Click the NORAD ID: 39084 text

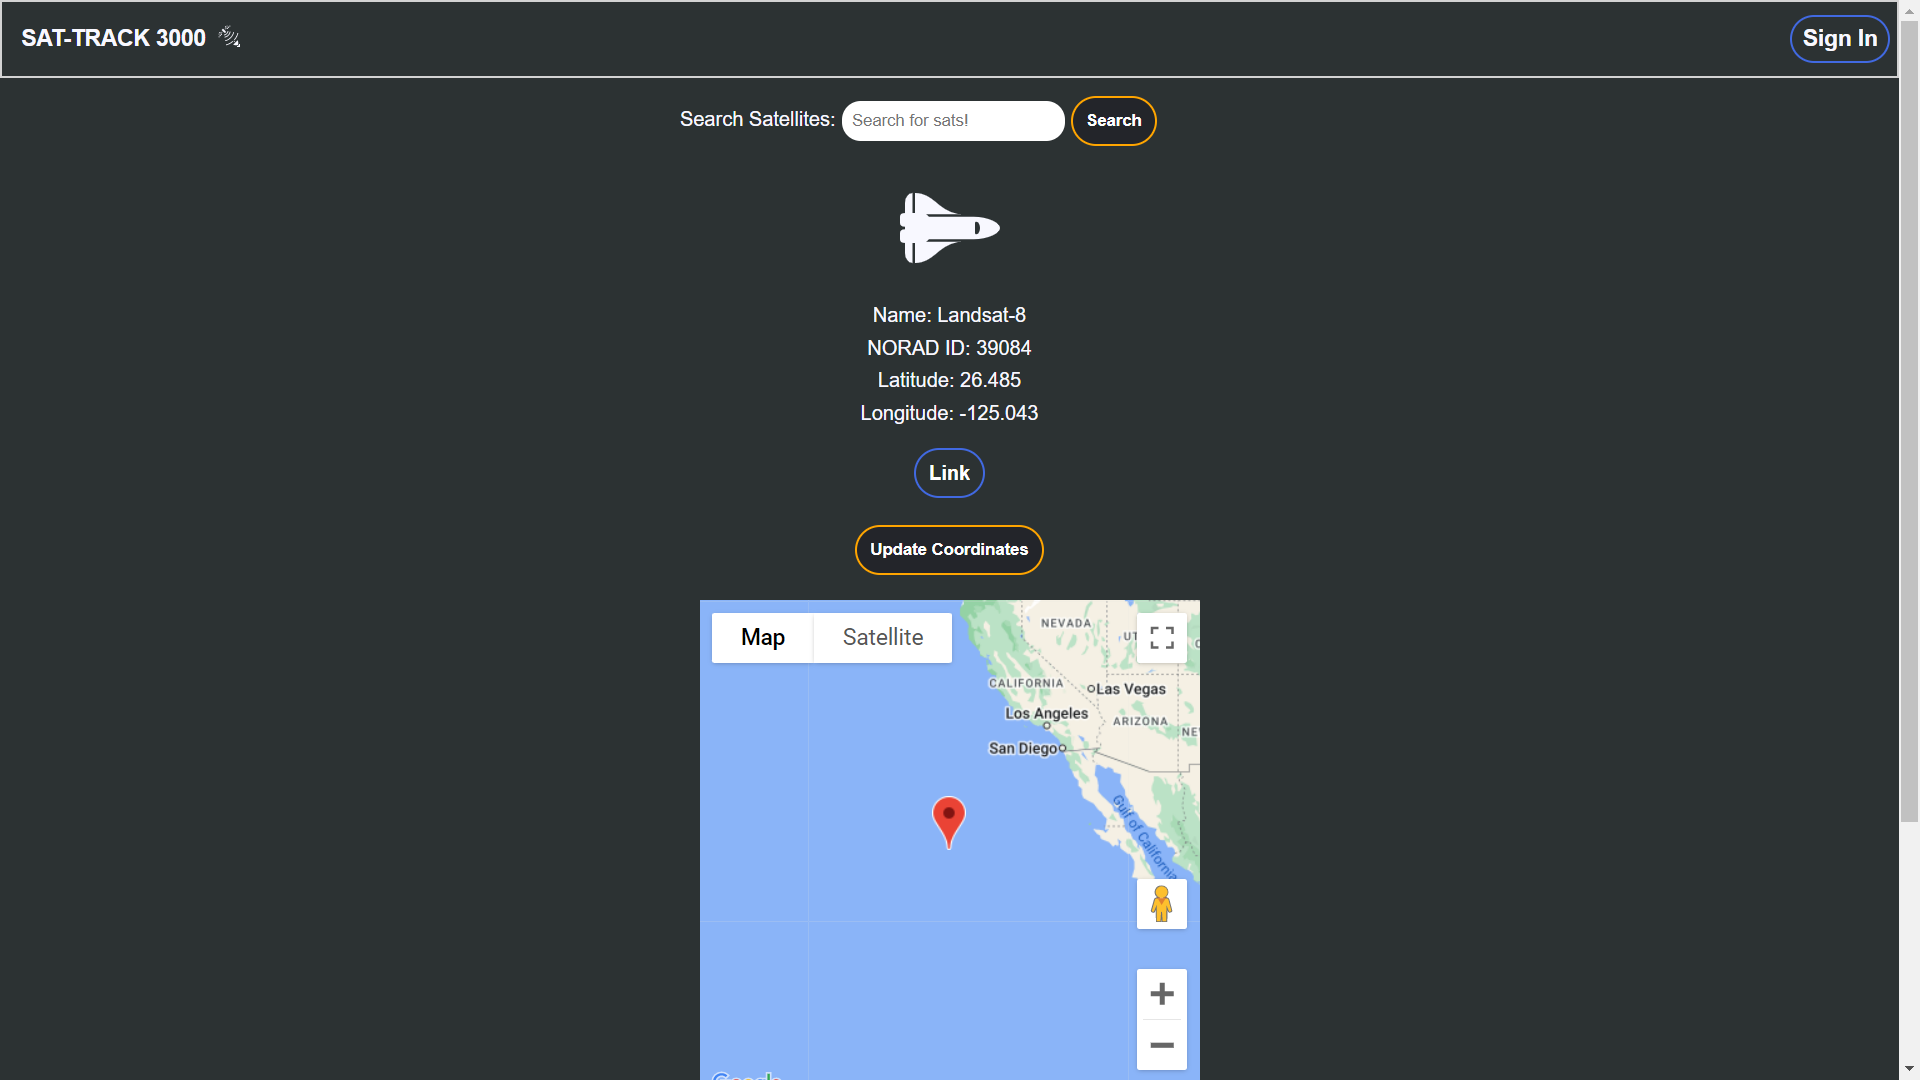tap(949, 348)
